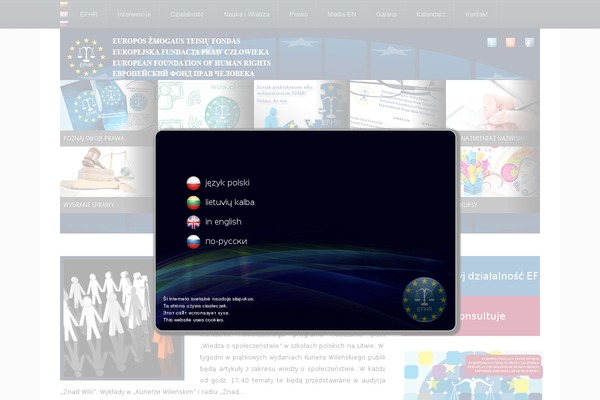The image size is (600, 400).
Task: Open the 'Poznaj swoje prawa' tile
Action: (x=108, y=113)
